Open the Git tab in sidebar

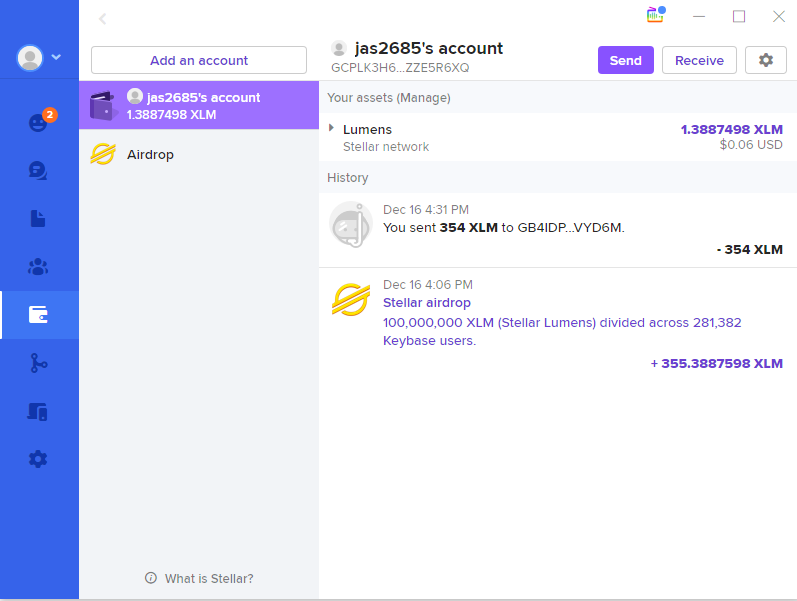[38, 363]
